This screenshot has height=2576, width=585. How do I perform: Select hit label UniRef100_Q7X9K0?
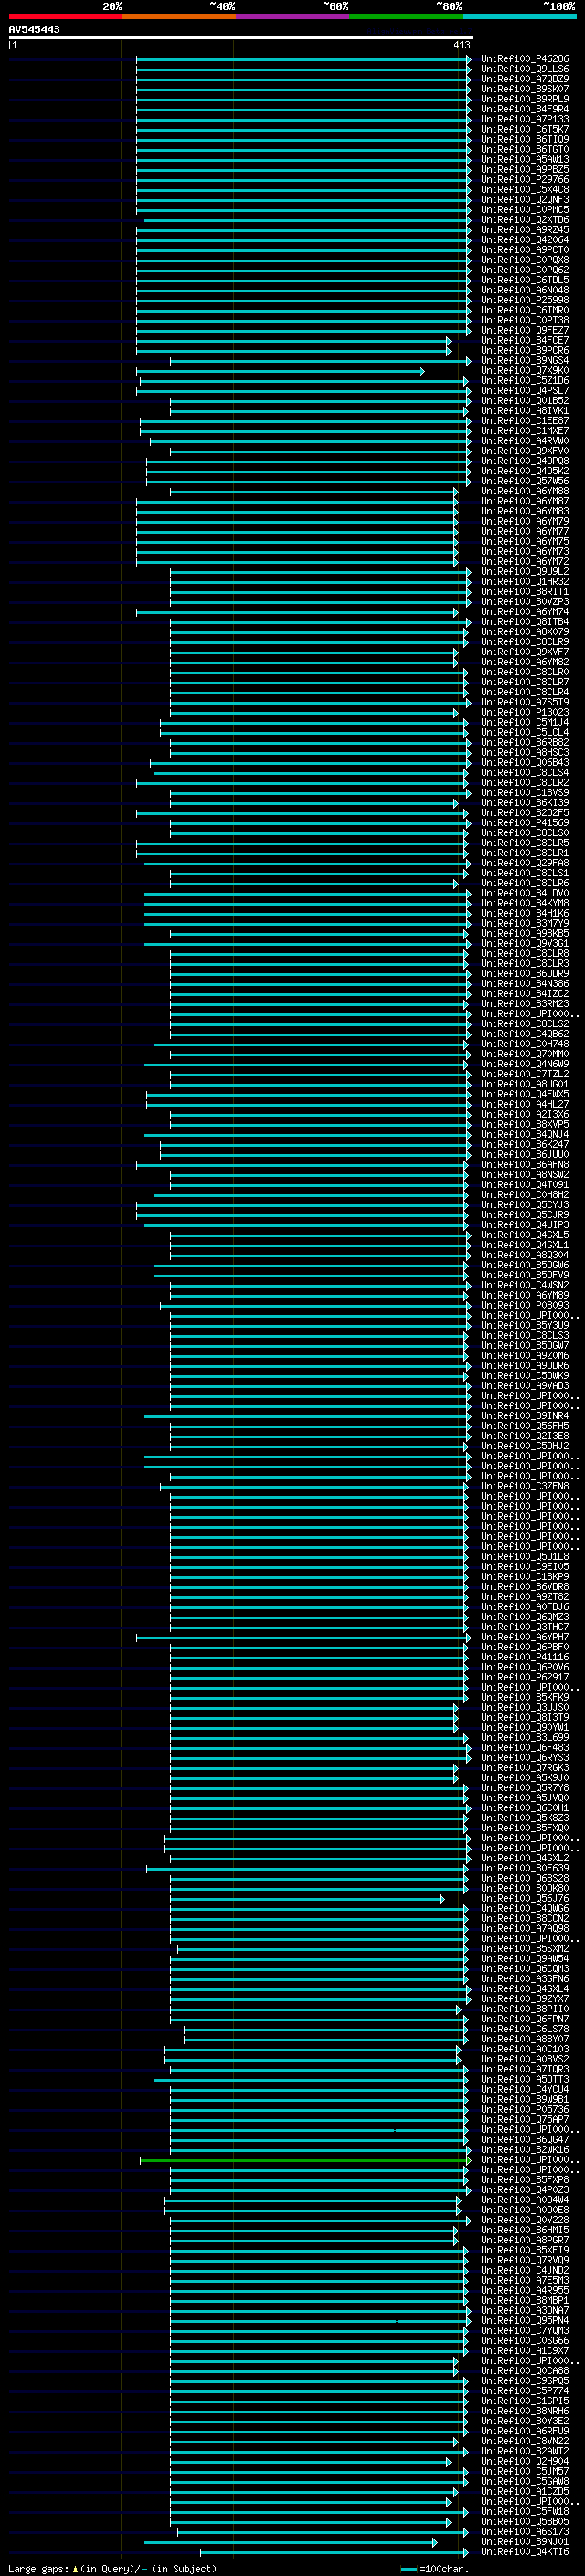tap(525, 370)
